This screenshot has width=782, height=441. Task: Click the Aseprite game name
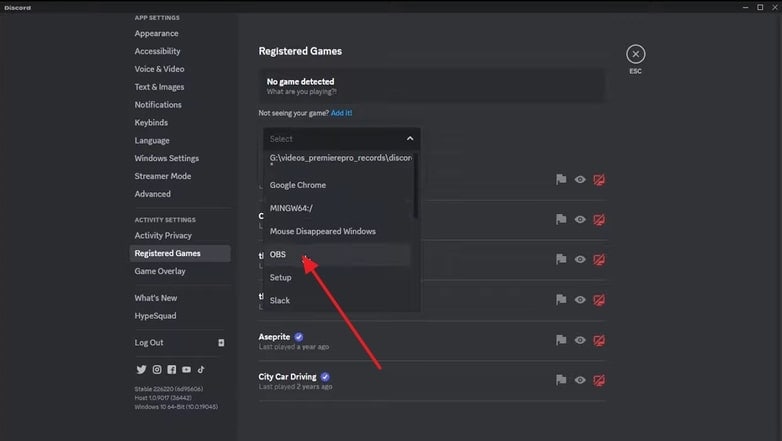[274, 337]
